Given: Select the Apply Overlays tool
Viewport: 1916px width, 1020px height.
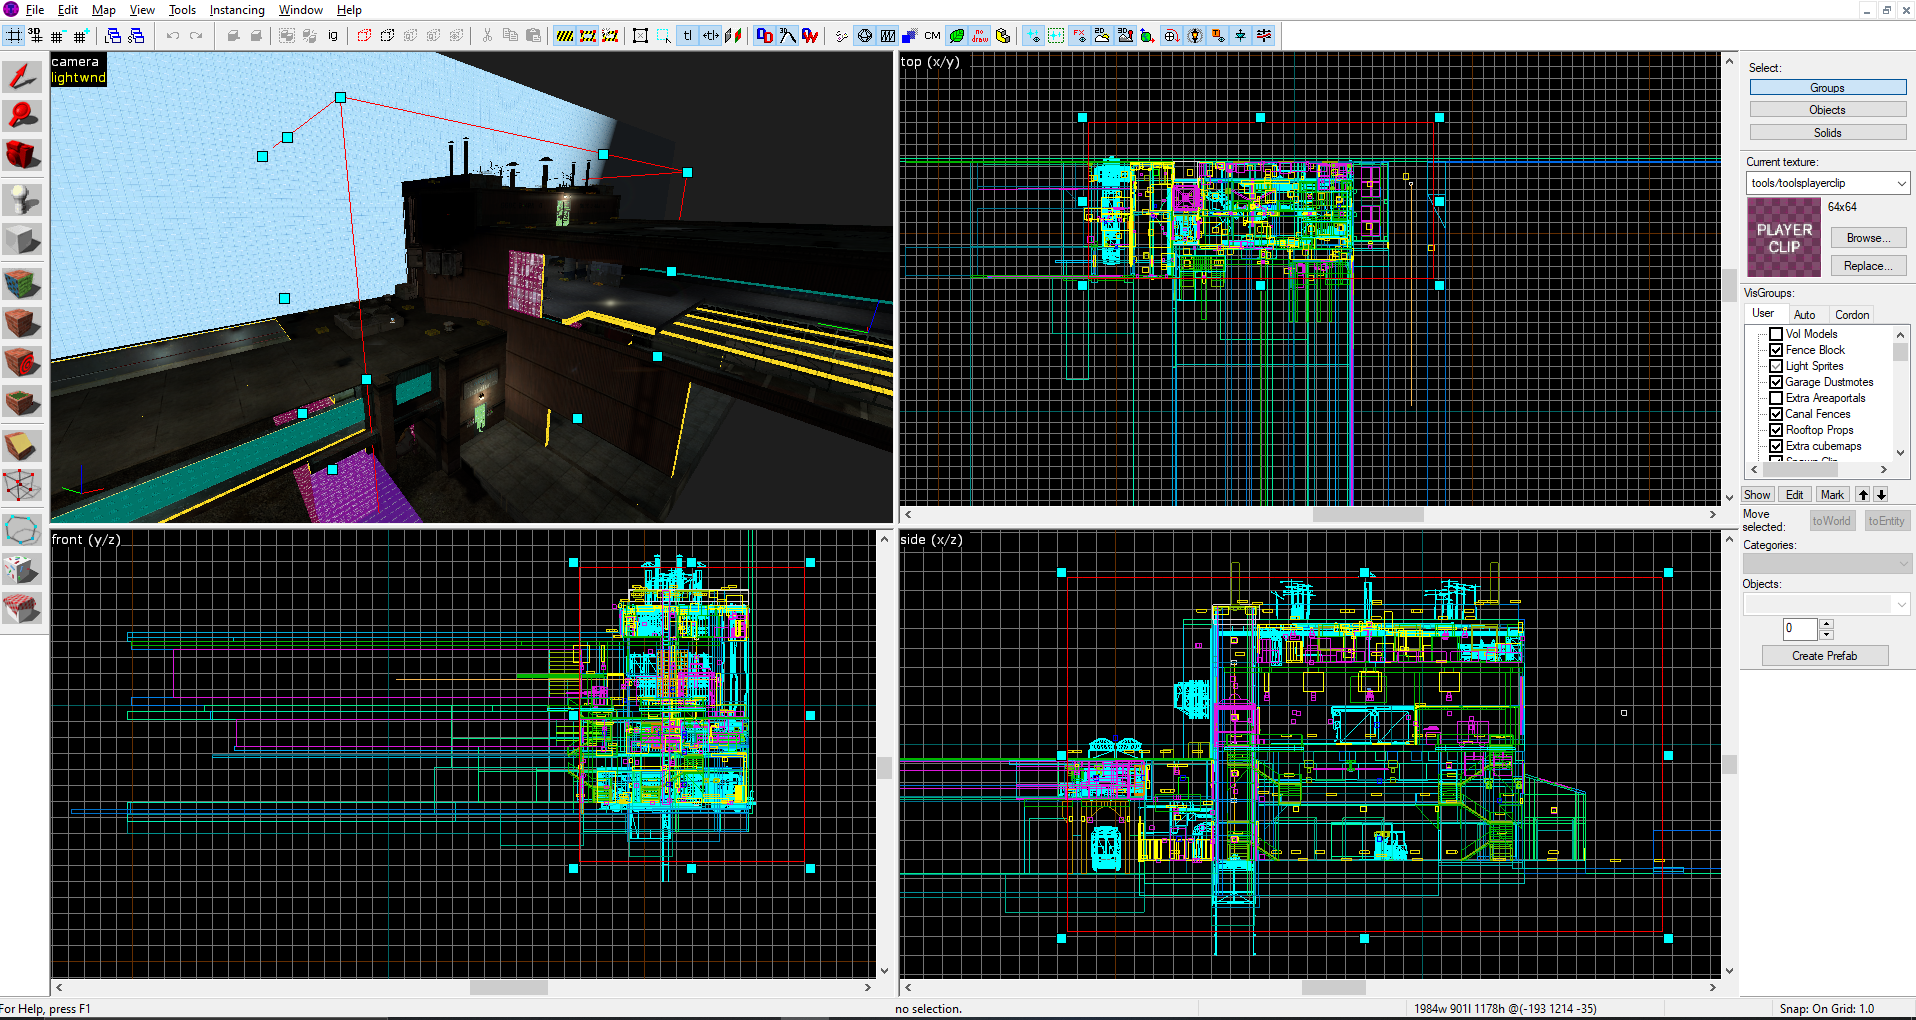Looking at the screenshot, I should click(23, 403).
